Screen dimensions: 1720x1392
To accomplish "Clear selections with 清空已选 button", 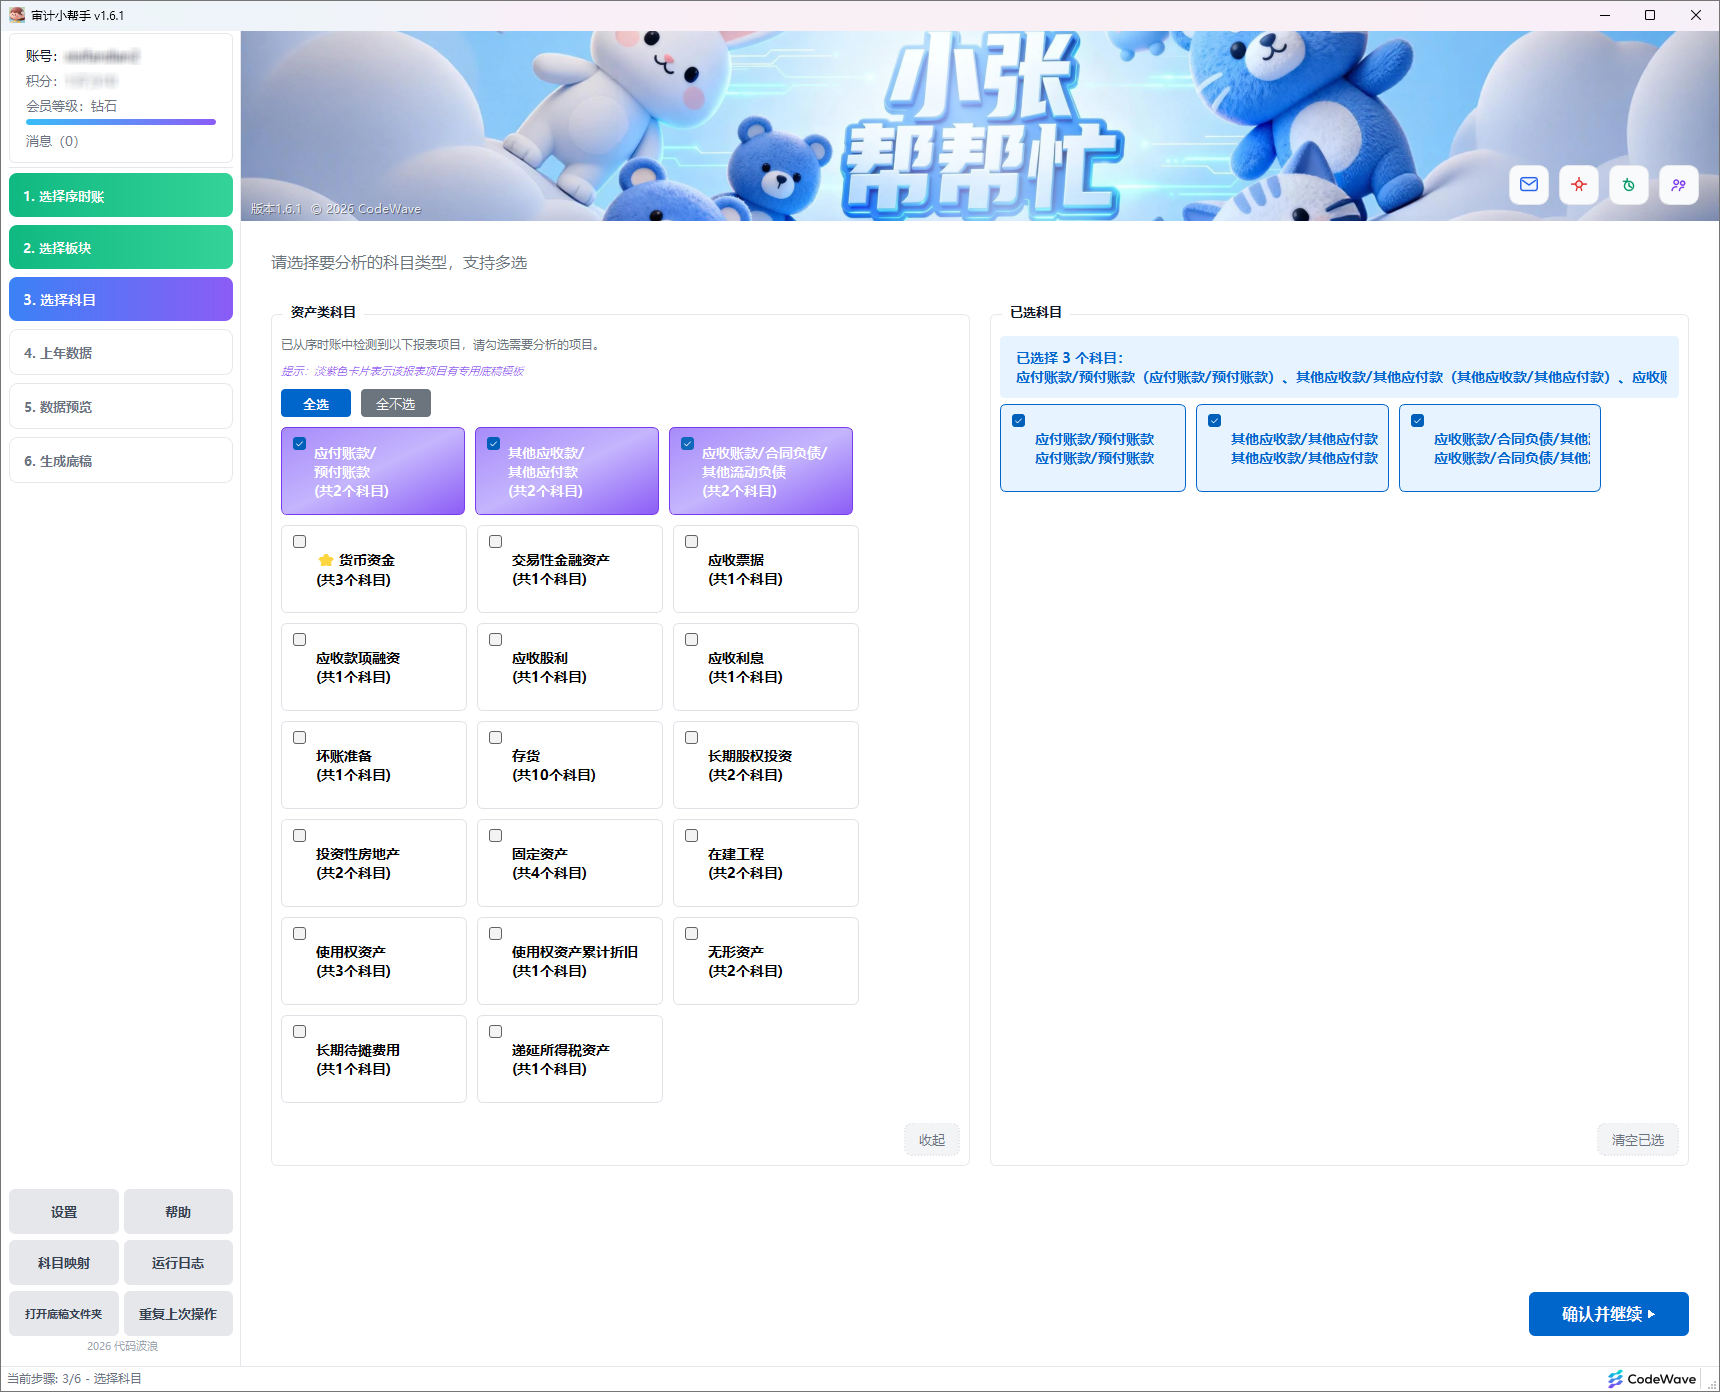I will click(x=1637, y=1140).
